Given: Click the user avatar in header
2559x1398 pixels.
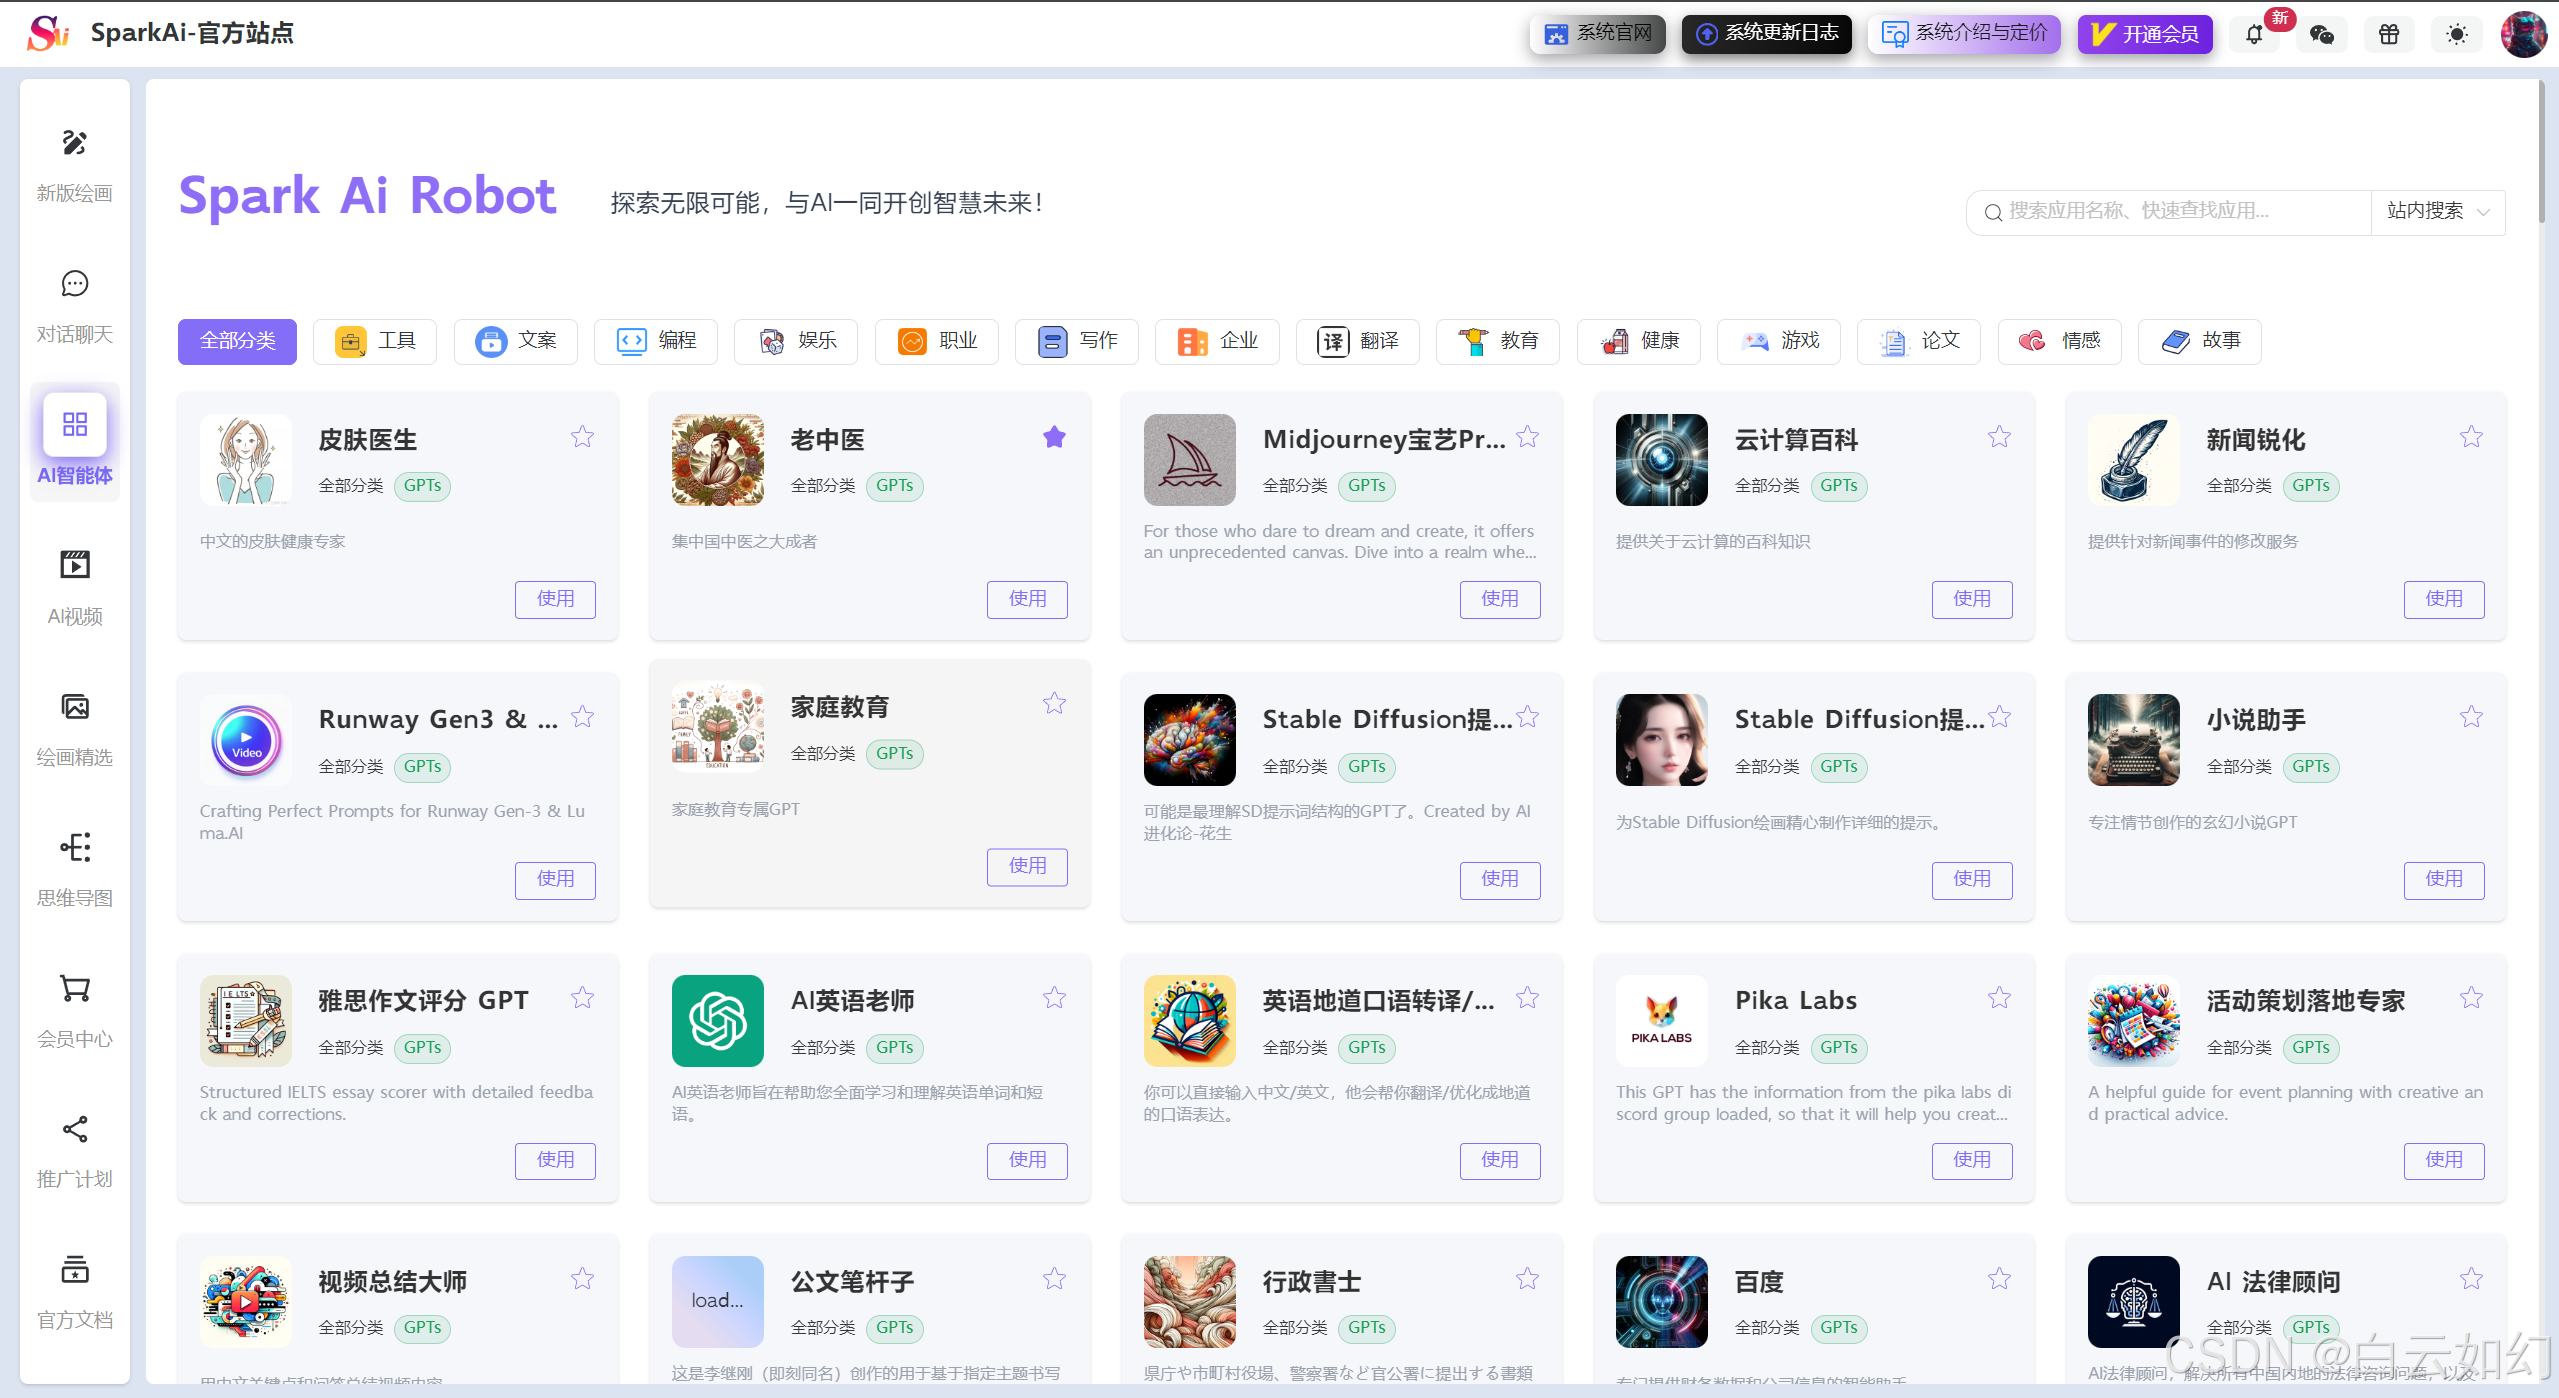Looking at the screenshot, I should point(2524,35).
